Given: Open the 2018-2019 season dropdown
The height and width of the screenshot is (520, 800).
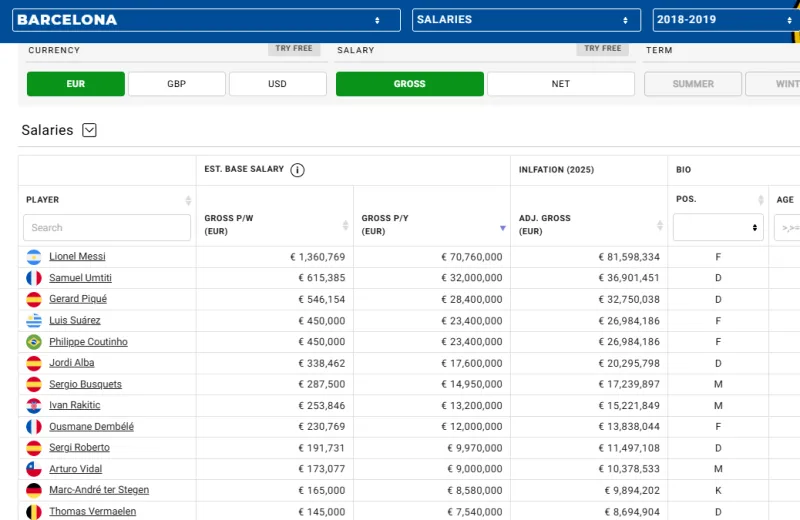Looking at the screenshot, I should 726,20.
